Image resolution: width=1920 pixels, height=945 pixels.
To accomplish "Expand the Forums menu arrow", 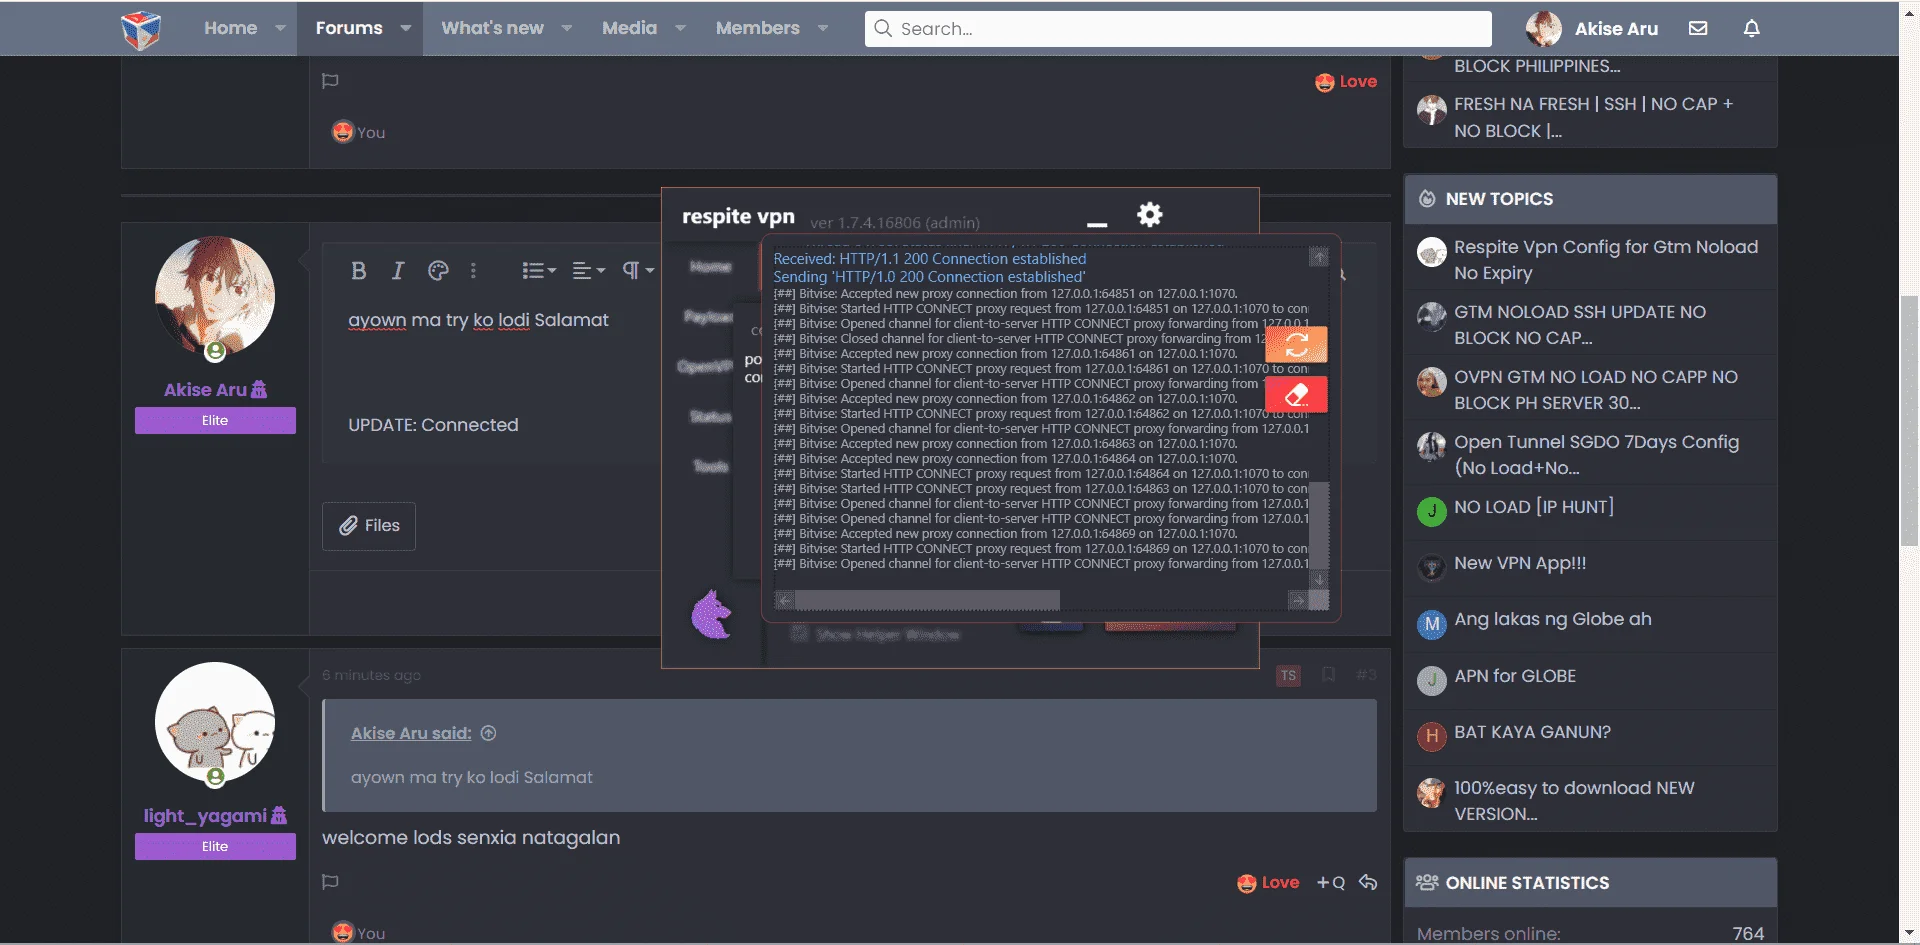I will point(405,28).
